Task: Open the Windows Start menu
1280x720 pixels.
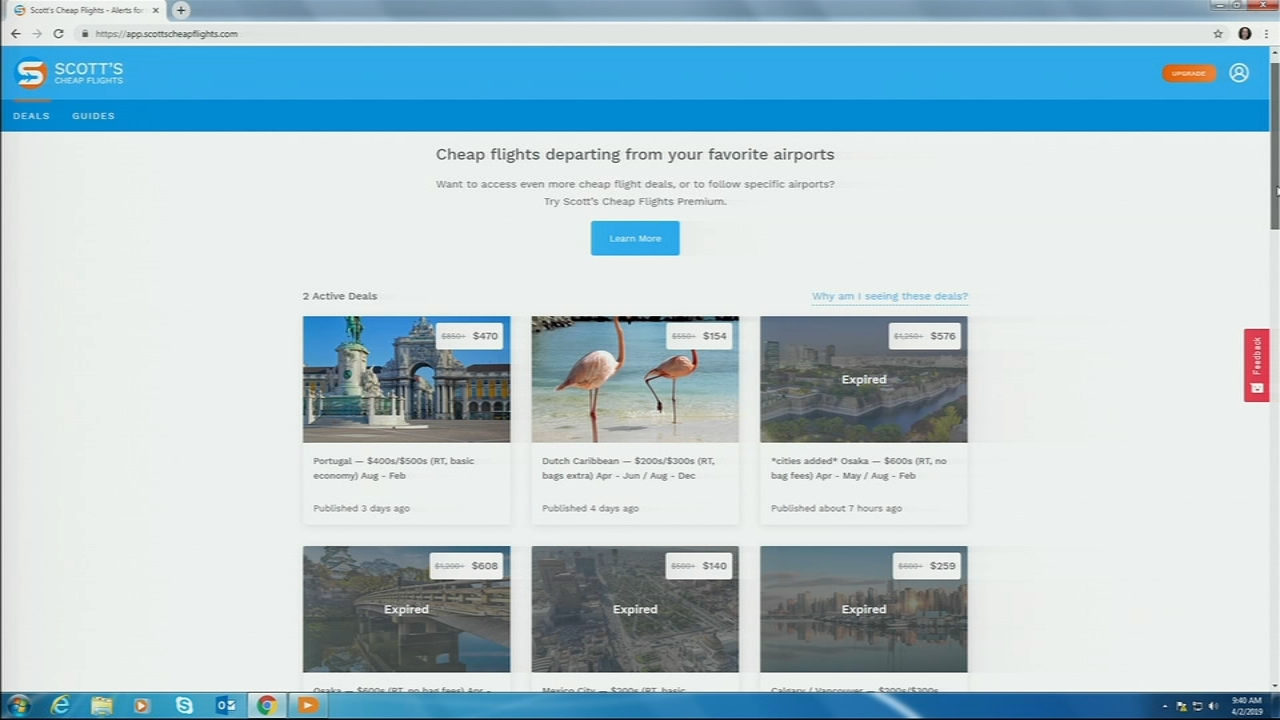Action: pyautogui.click(x=18, y=706)
